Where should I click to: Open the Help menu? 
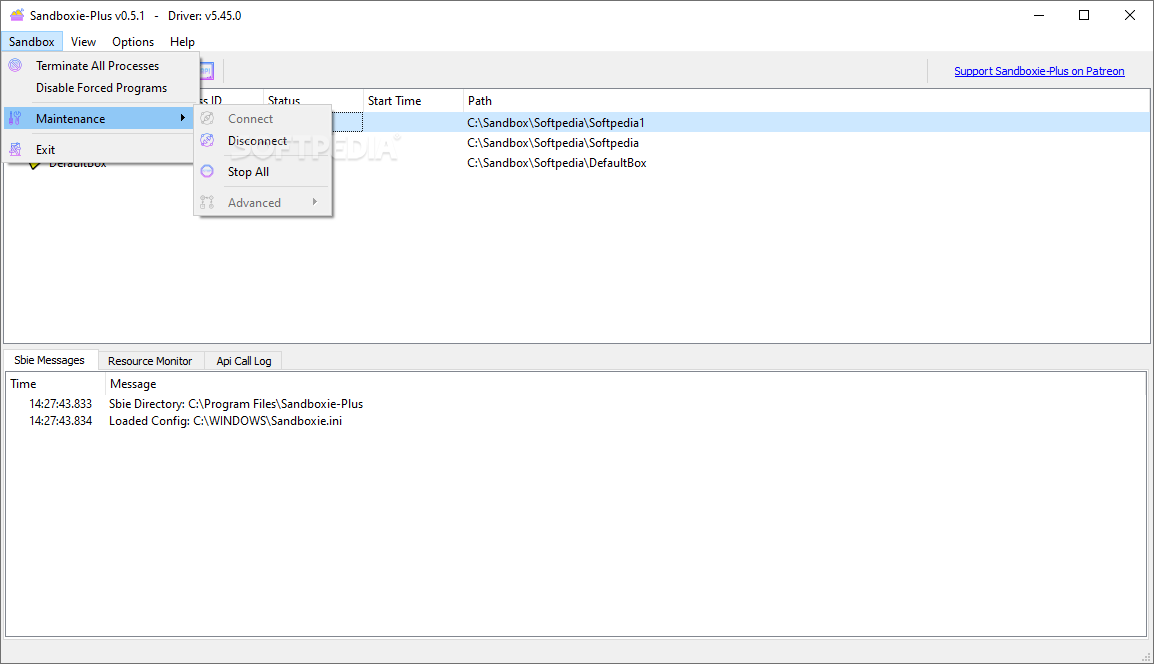(x=183, y=42)
